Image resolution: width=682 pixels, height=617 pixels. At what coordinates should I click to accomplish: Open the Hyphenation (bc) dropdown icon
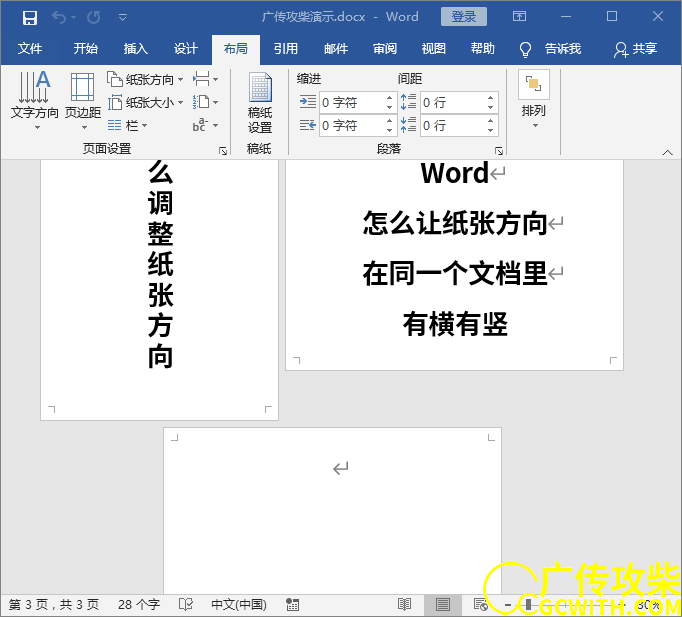205,125
